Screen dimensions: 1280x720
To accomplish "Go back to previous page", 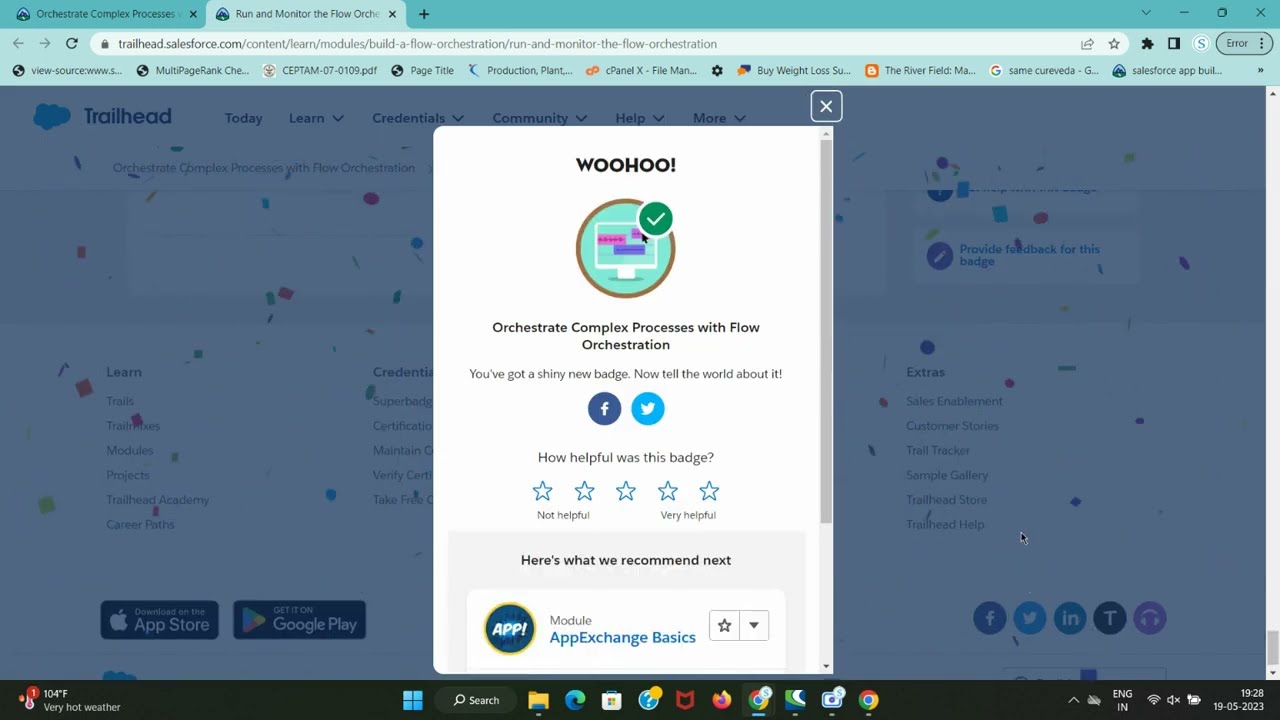I will tap(18, 43).
